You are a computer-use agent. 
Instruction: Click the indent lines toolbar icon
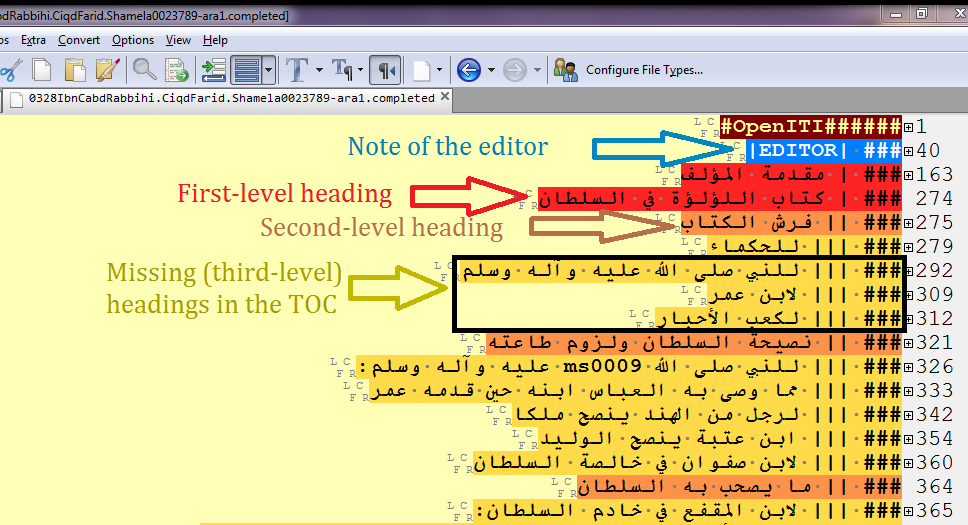[x=213, y=70]
